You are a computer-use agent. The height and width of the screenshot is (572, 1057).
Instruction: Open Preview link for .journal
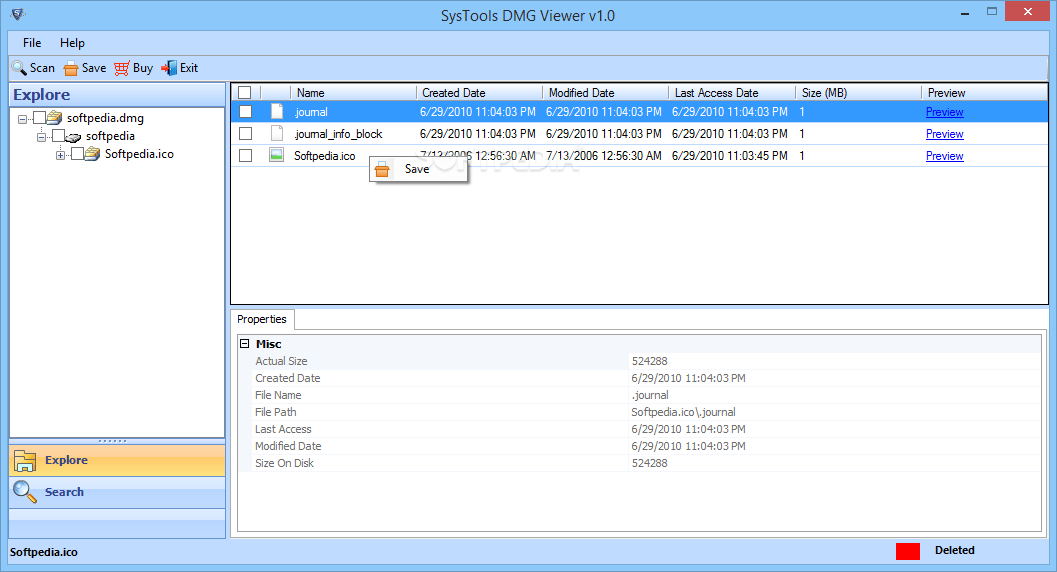point(944,112)
